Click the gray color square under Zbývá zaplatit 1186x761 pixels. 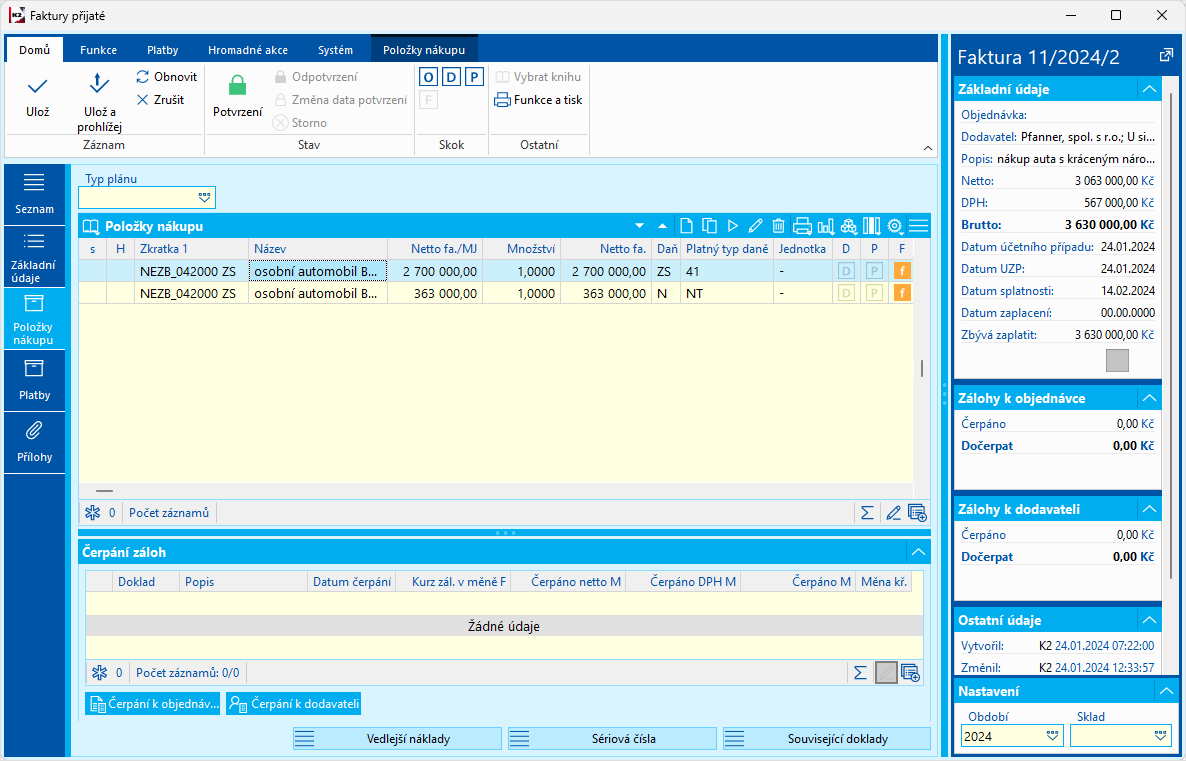(1117, 360)
